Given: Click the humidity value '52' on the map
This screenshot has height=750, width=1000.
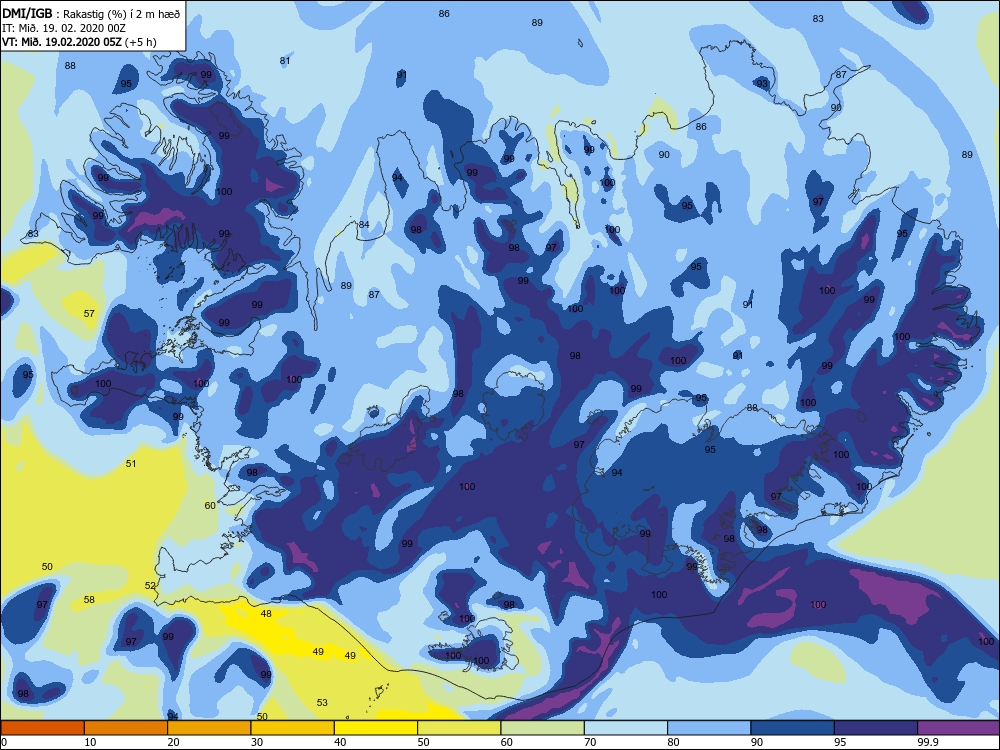Looking at the screenshot, I should [150, 585].
